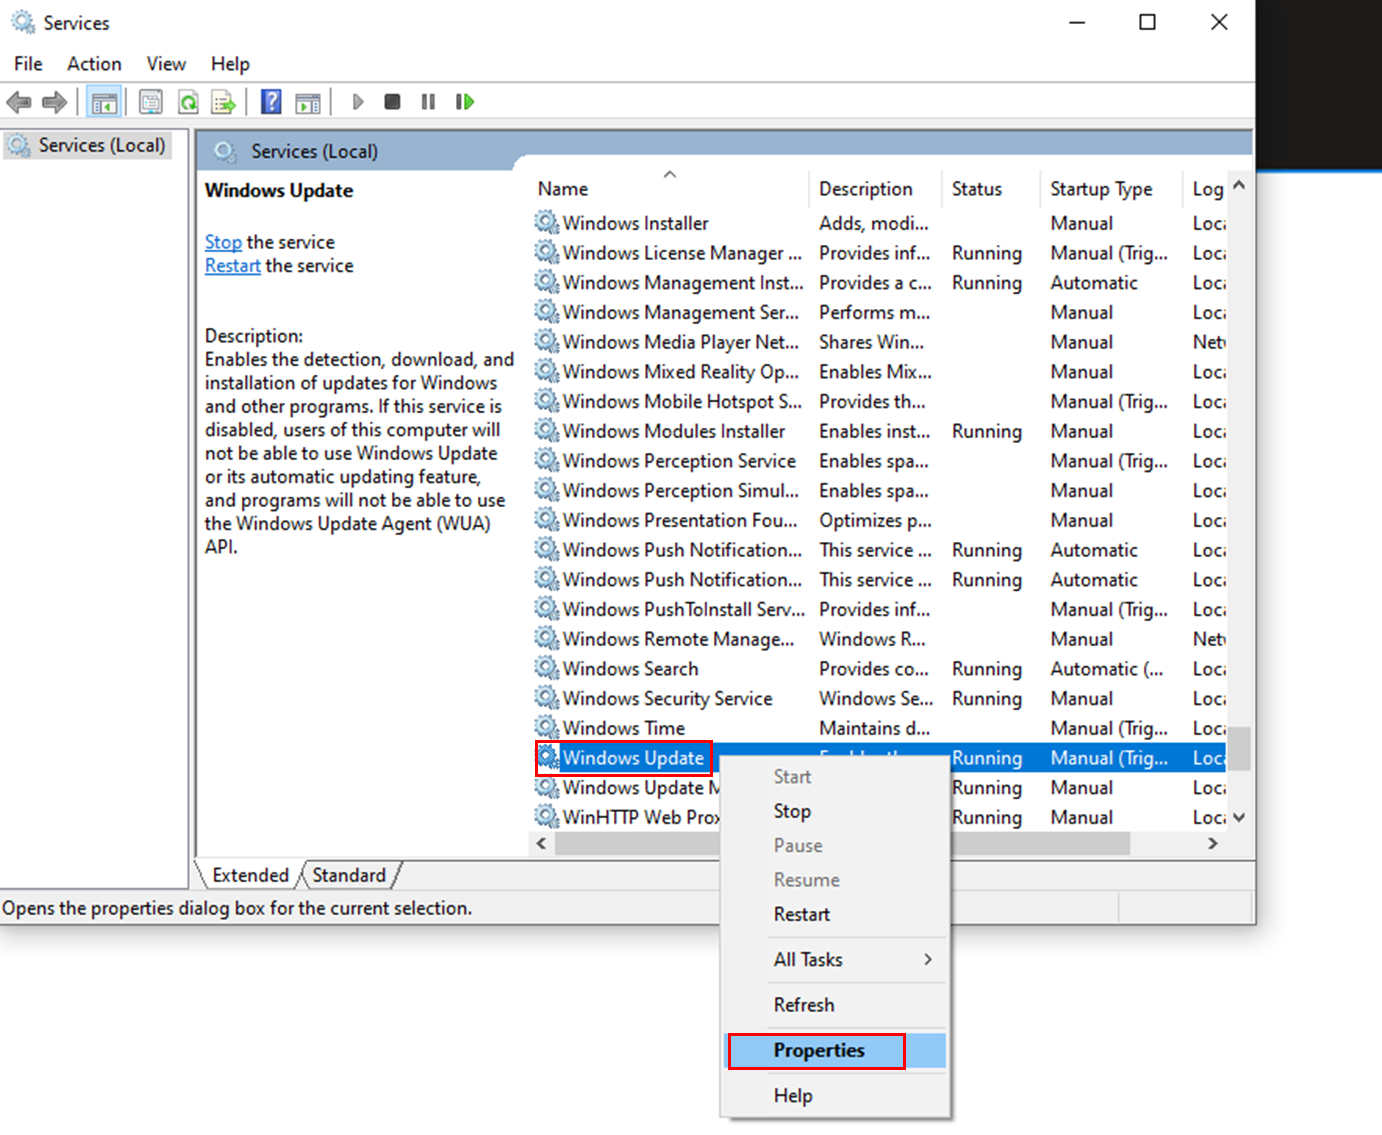The width and height of the screenshot is (1382, 1135).
Task: Choose Properties in the context menu
Action: click(835, 1050)
